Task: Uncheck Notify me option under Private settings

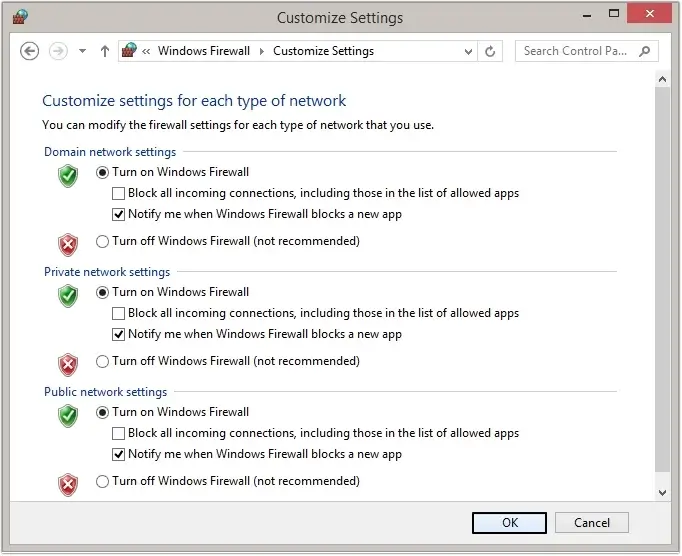Action: (x=118, y=335)
